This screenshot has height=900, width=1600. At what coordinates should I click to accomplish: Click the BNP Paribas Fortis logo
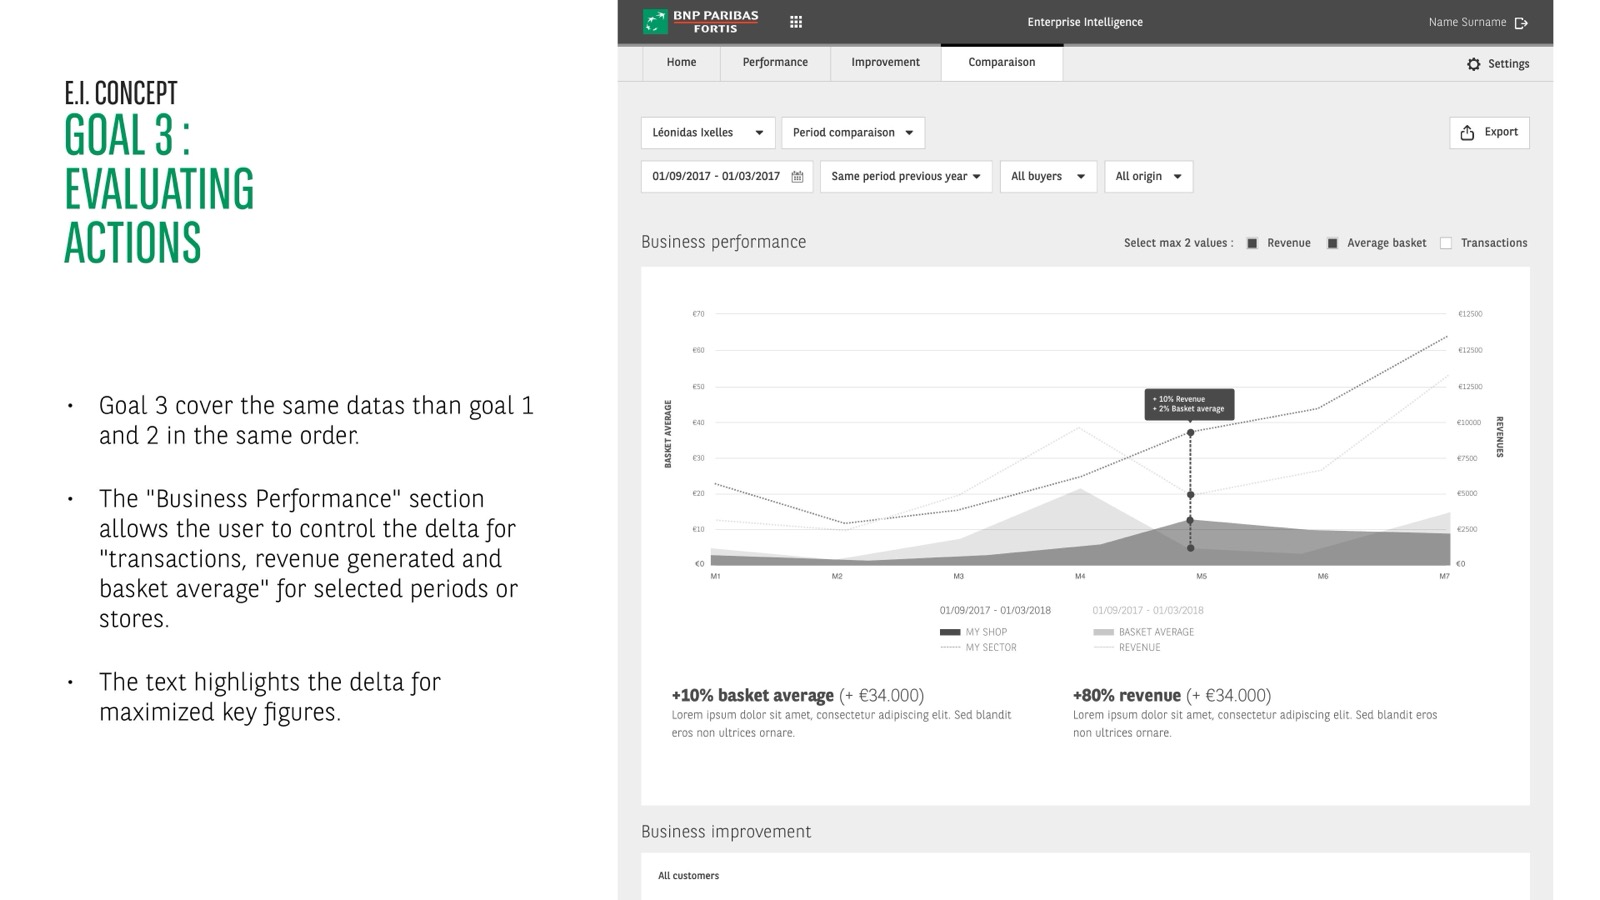[701, 21]
